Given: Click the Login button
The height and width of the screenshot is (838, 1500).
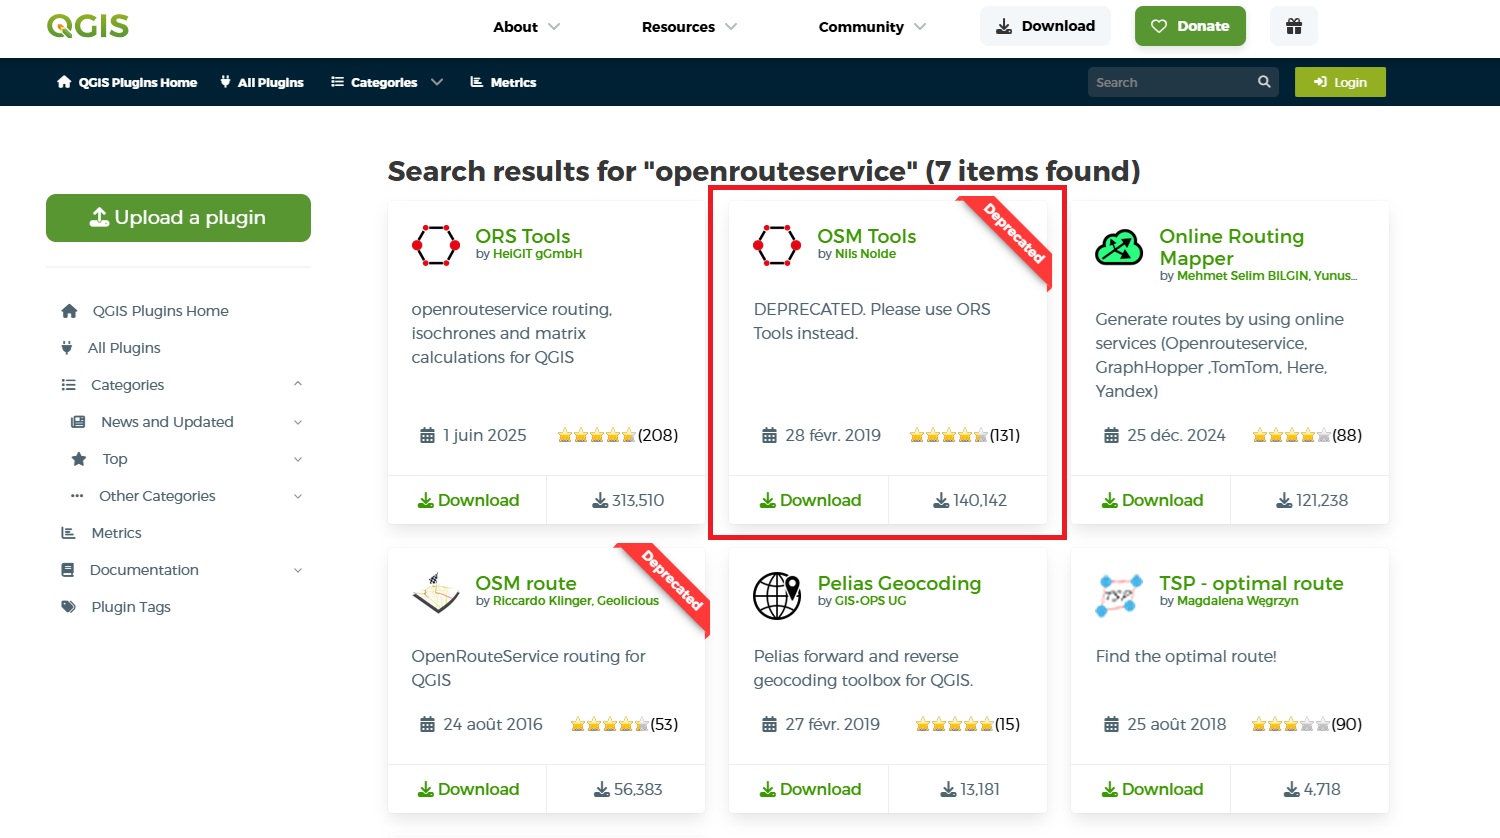Looking at the screenshot, I should point(1340,82).
